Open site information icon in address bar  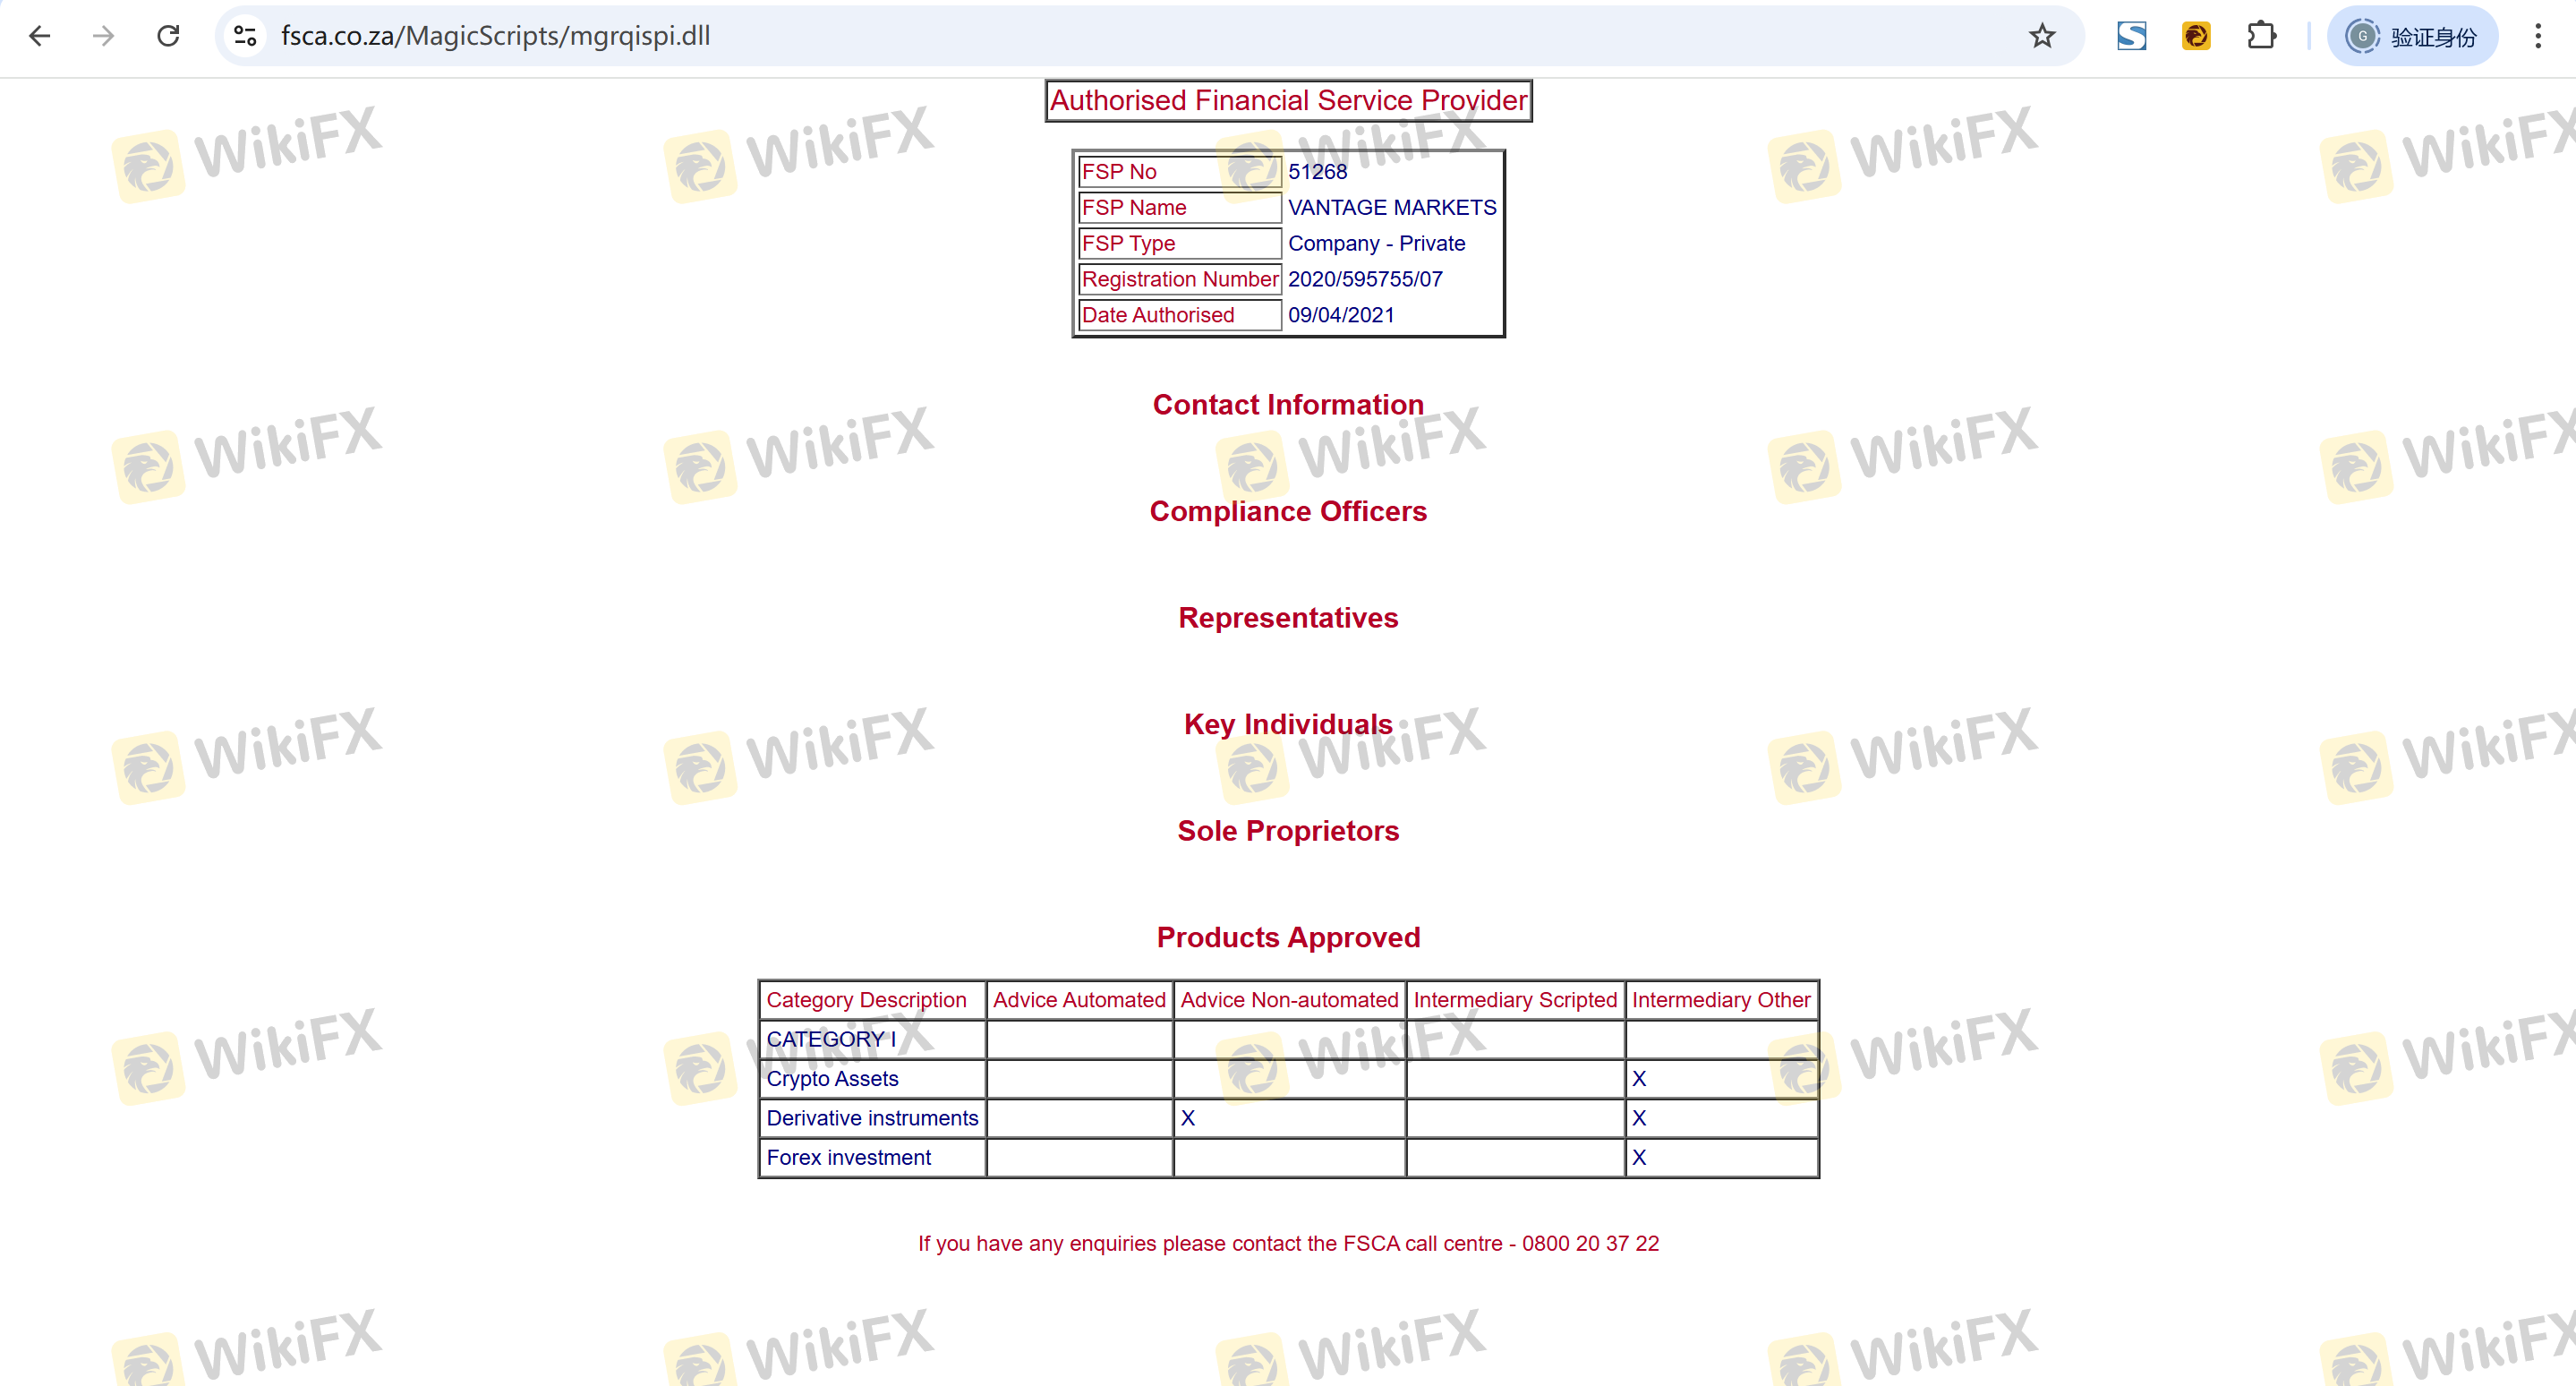(x=245, y=36)
